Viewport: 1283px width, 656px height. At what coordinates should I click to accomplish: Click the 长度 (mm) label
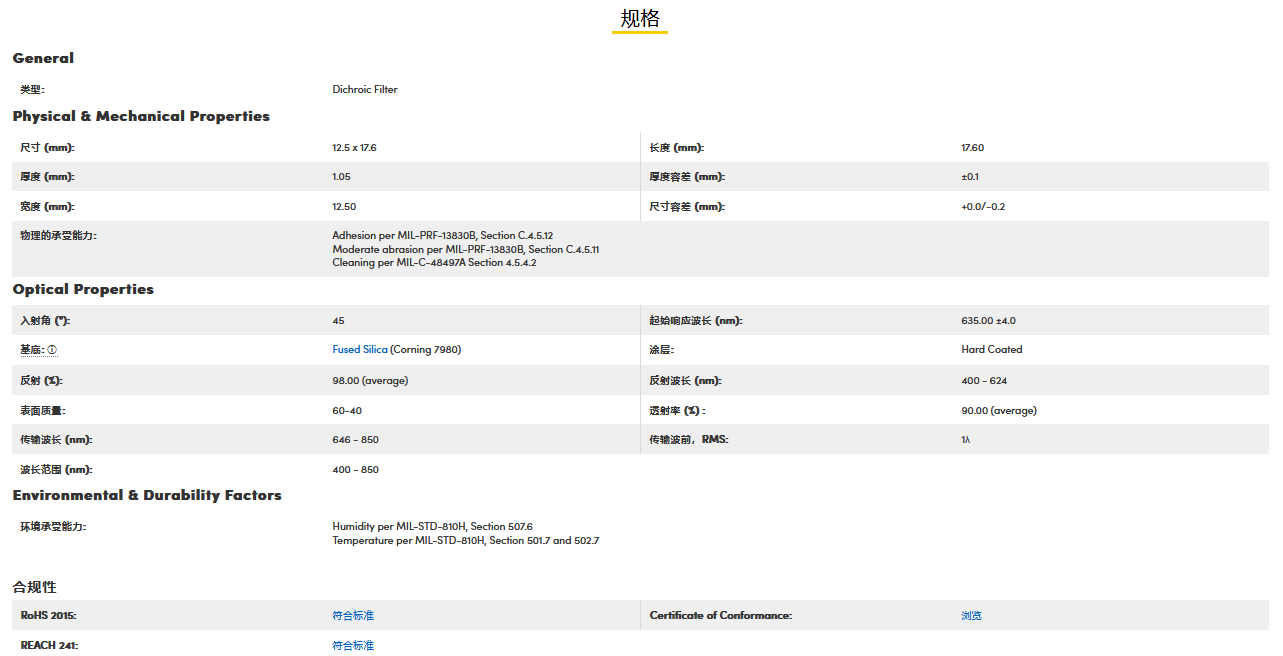pos(677,148)
